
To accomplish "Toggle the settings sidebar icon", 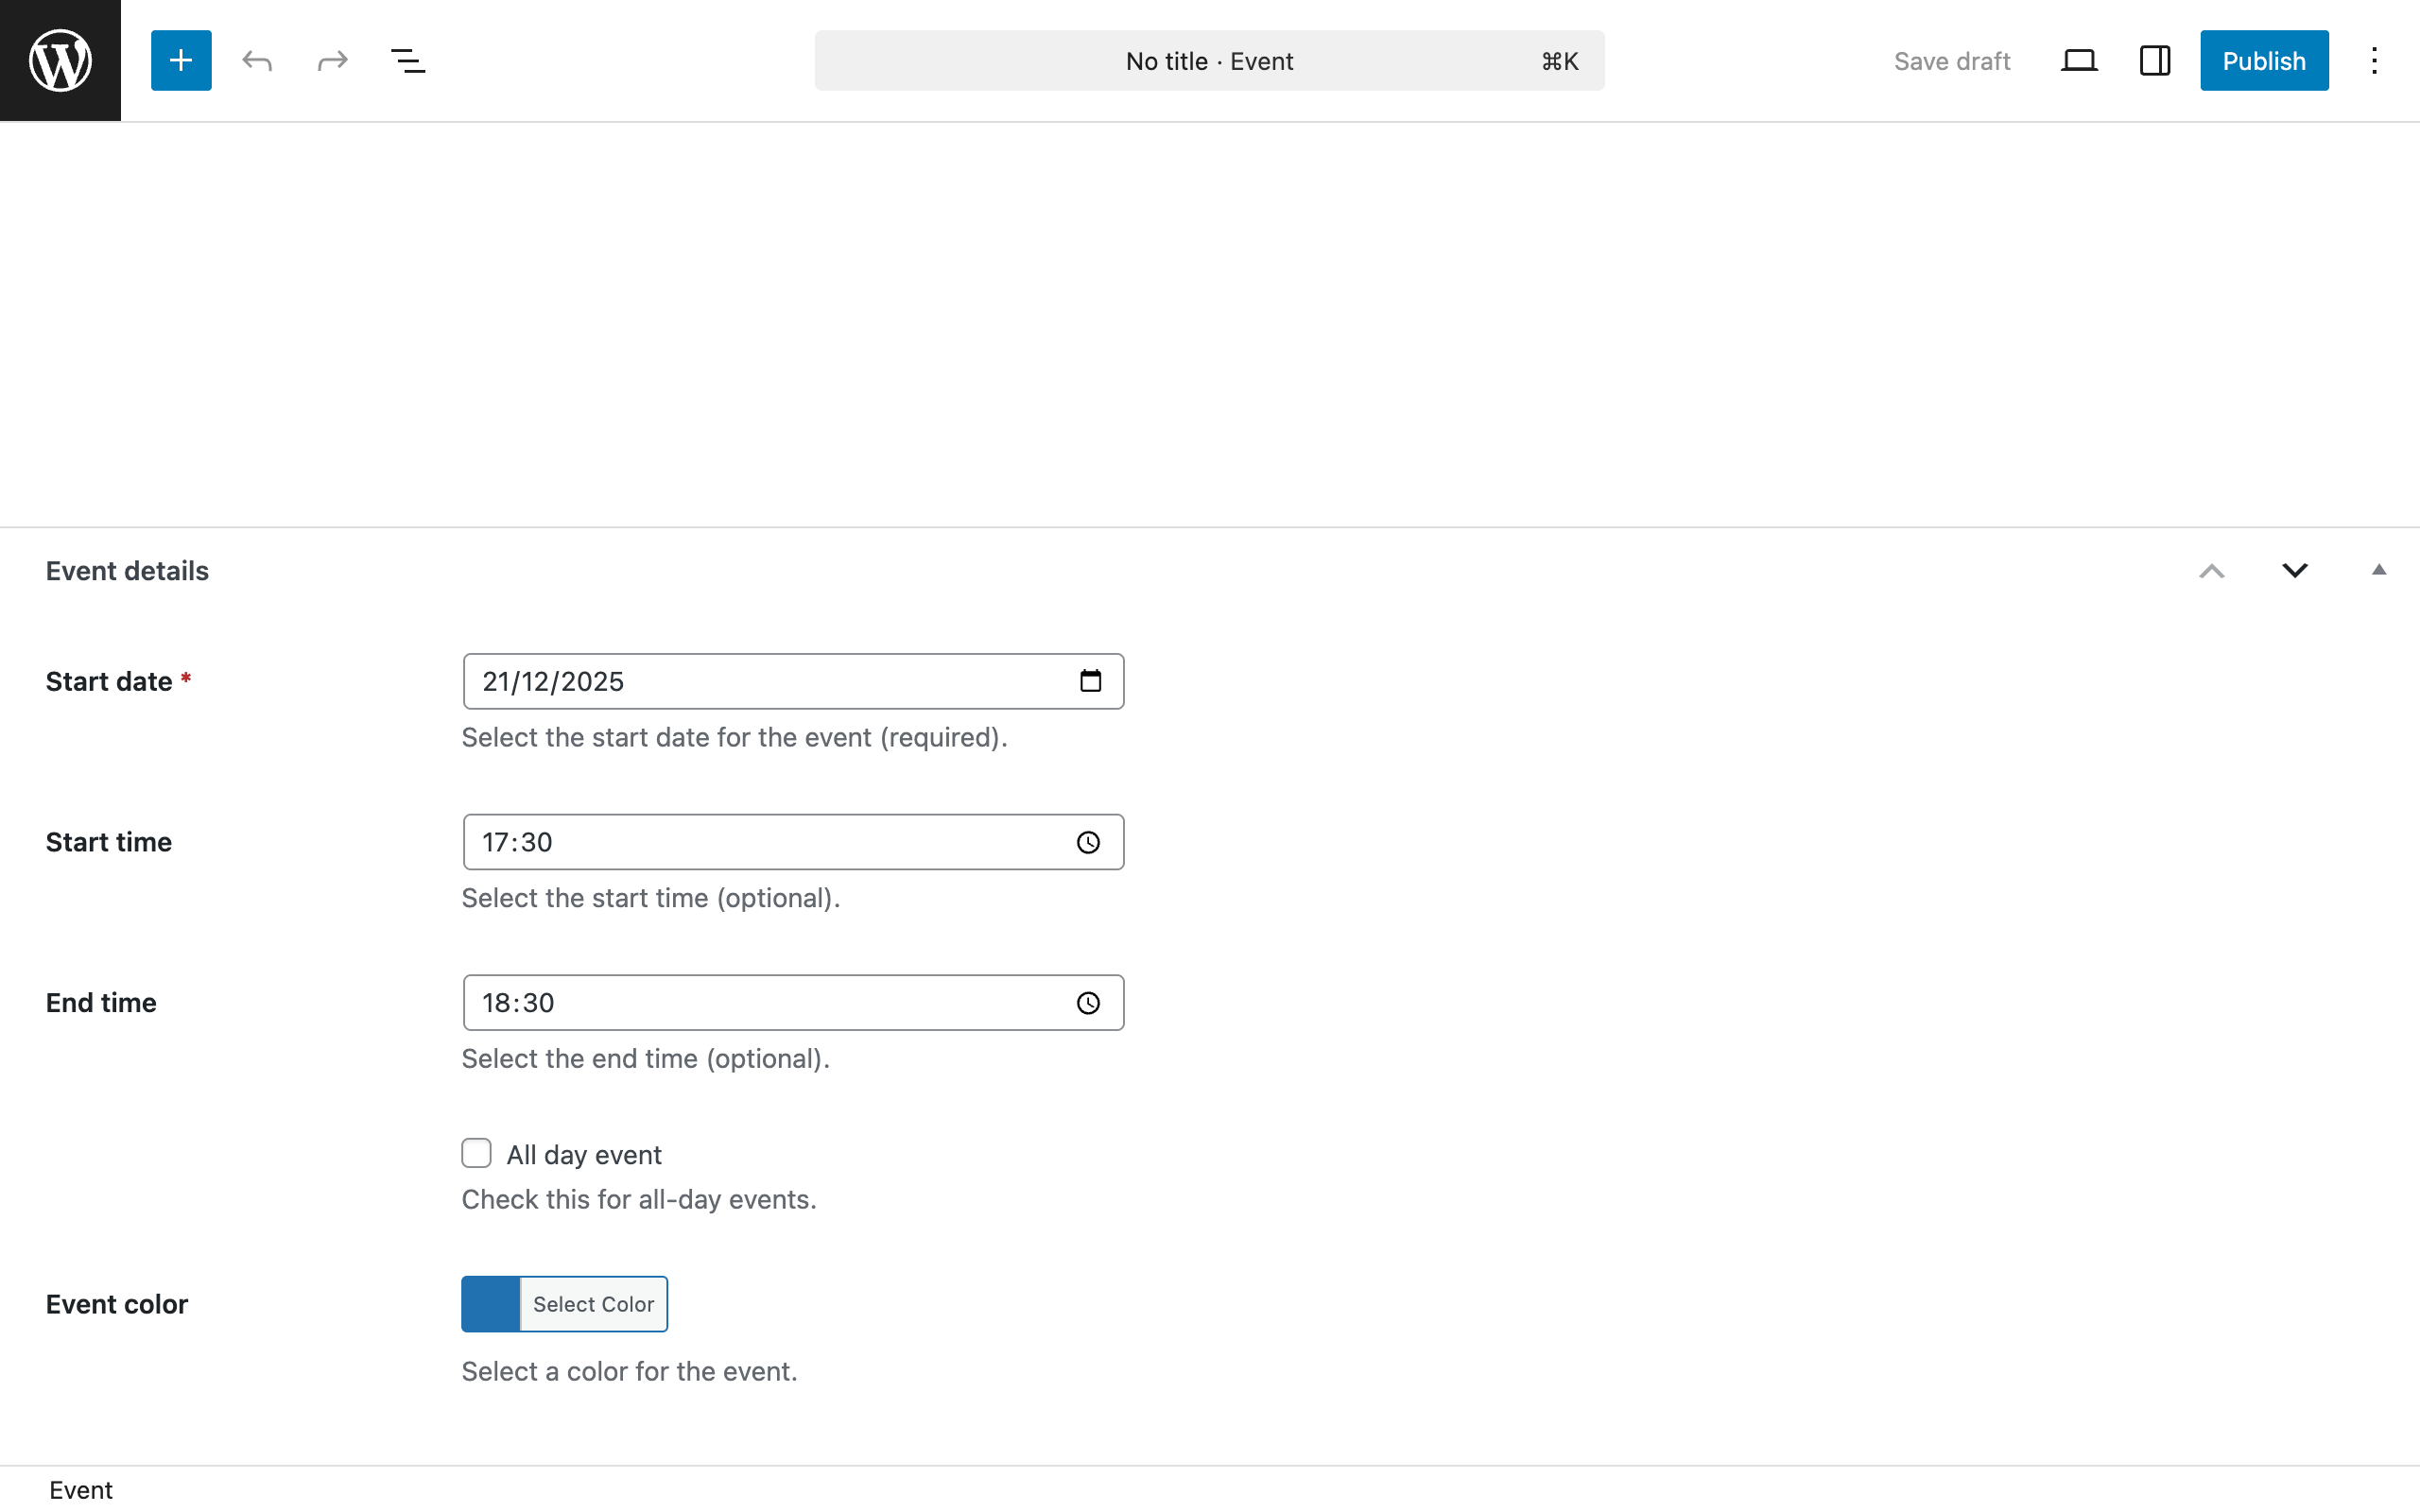I will (x=2155, y=60).
